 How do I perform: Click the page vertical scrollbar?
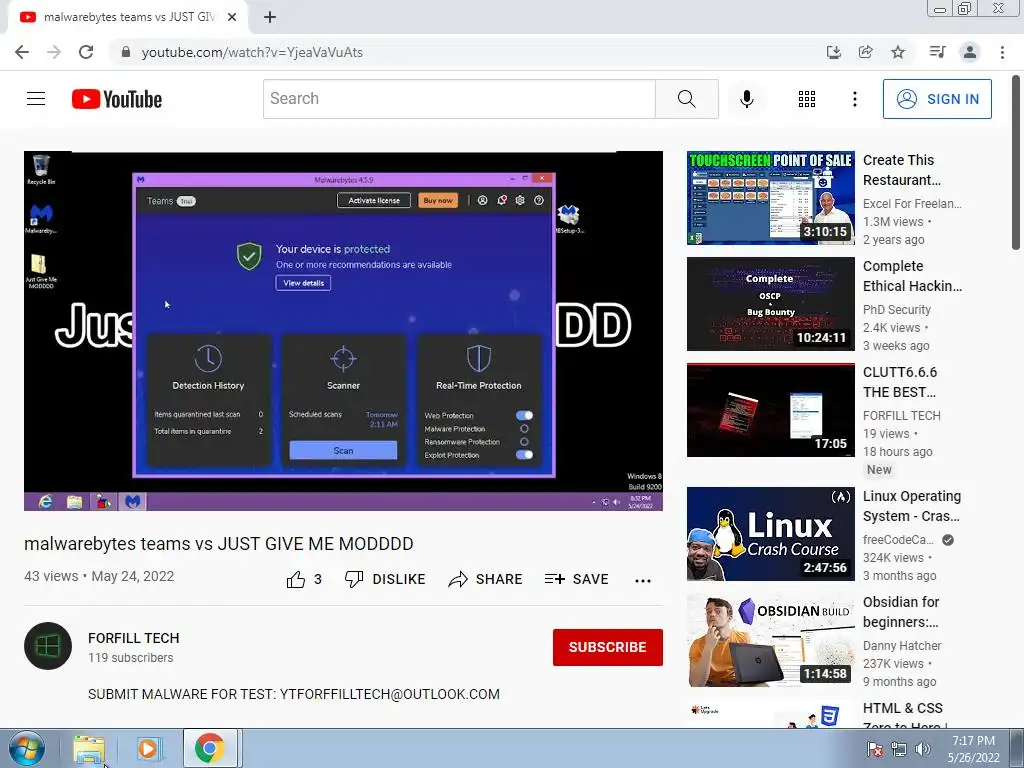pyautogui.click(x=1016, y=162)
